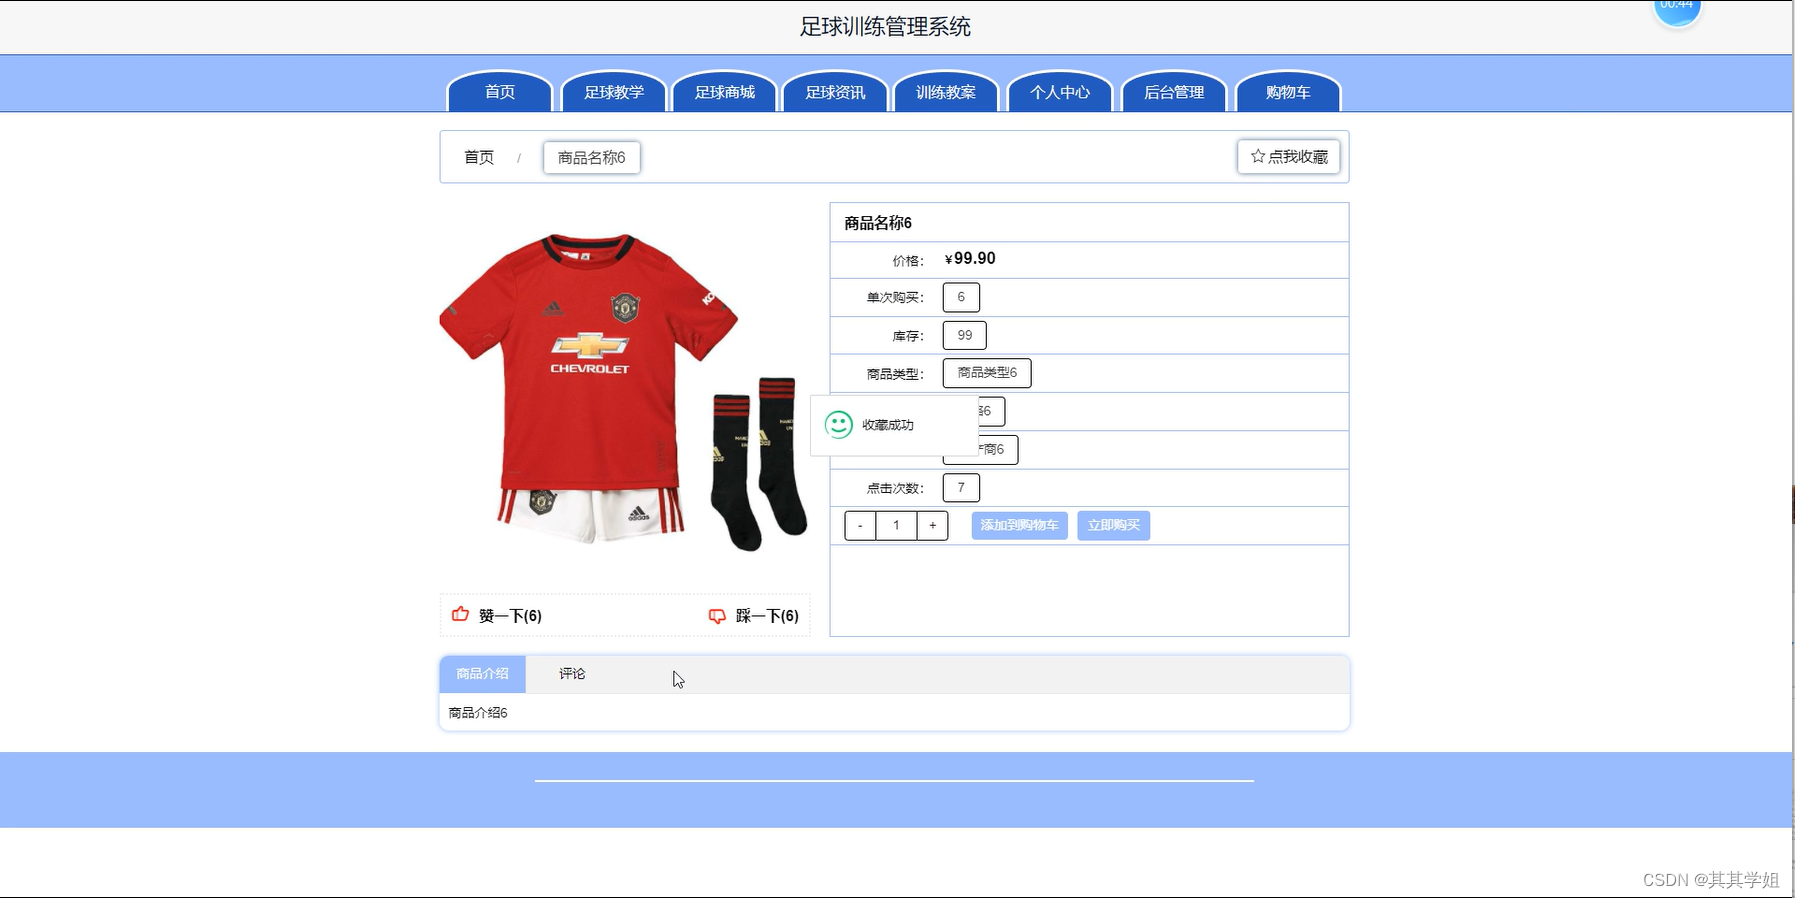Image resolution: width=1795 pixels, height=898 pixels.
Task: Click the 点我收藏 button
Action: coord(1289,156)
